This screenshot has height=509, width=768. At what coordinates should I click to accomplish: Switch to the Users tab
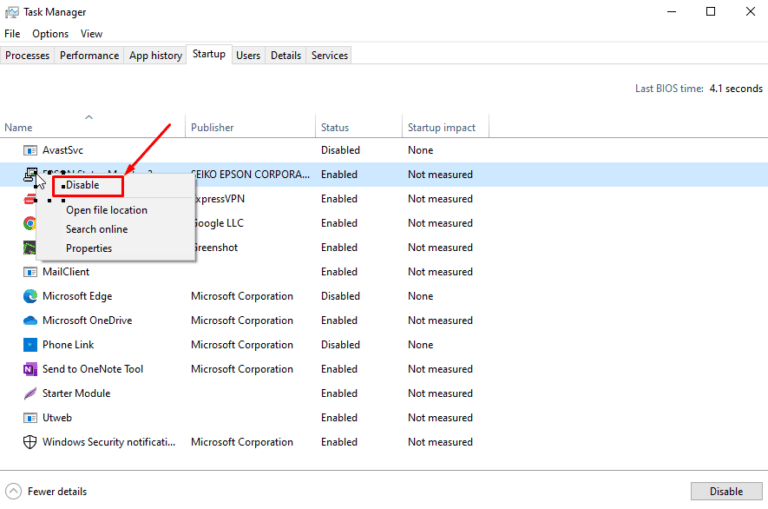point(248,55)
